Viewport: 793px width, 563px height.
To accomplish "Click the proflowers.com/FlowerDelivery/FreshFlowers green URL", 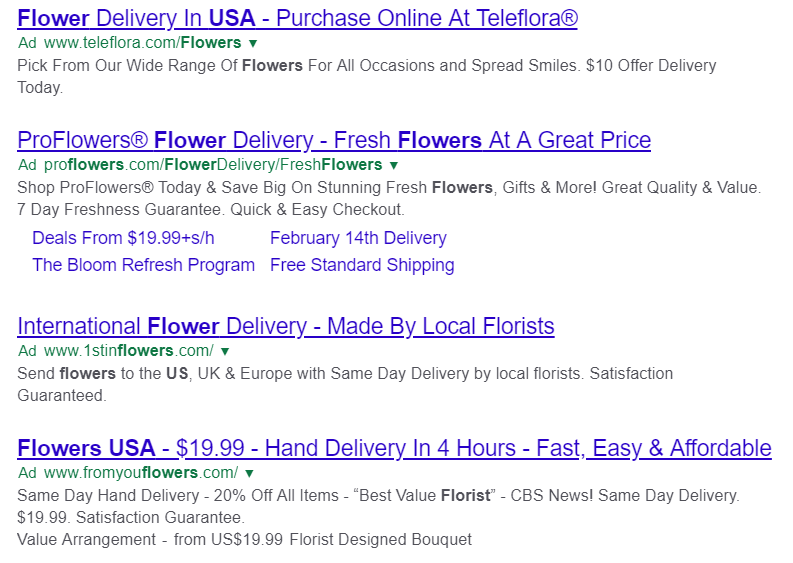I will pyautogui.click(x=212, y=165).
